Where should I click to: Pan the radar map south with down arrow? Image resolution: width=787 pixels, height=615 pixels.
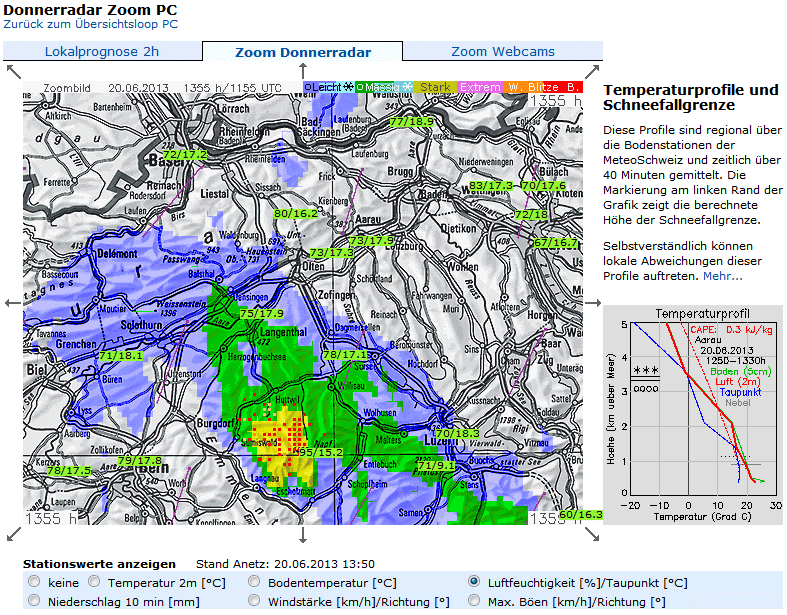tap(303, 535)
